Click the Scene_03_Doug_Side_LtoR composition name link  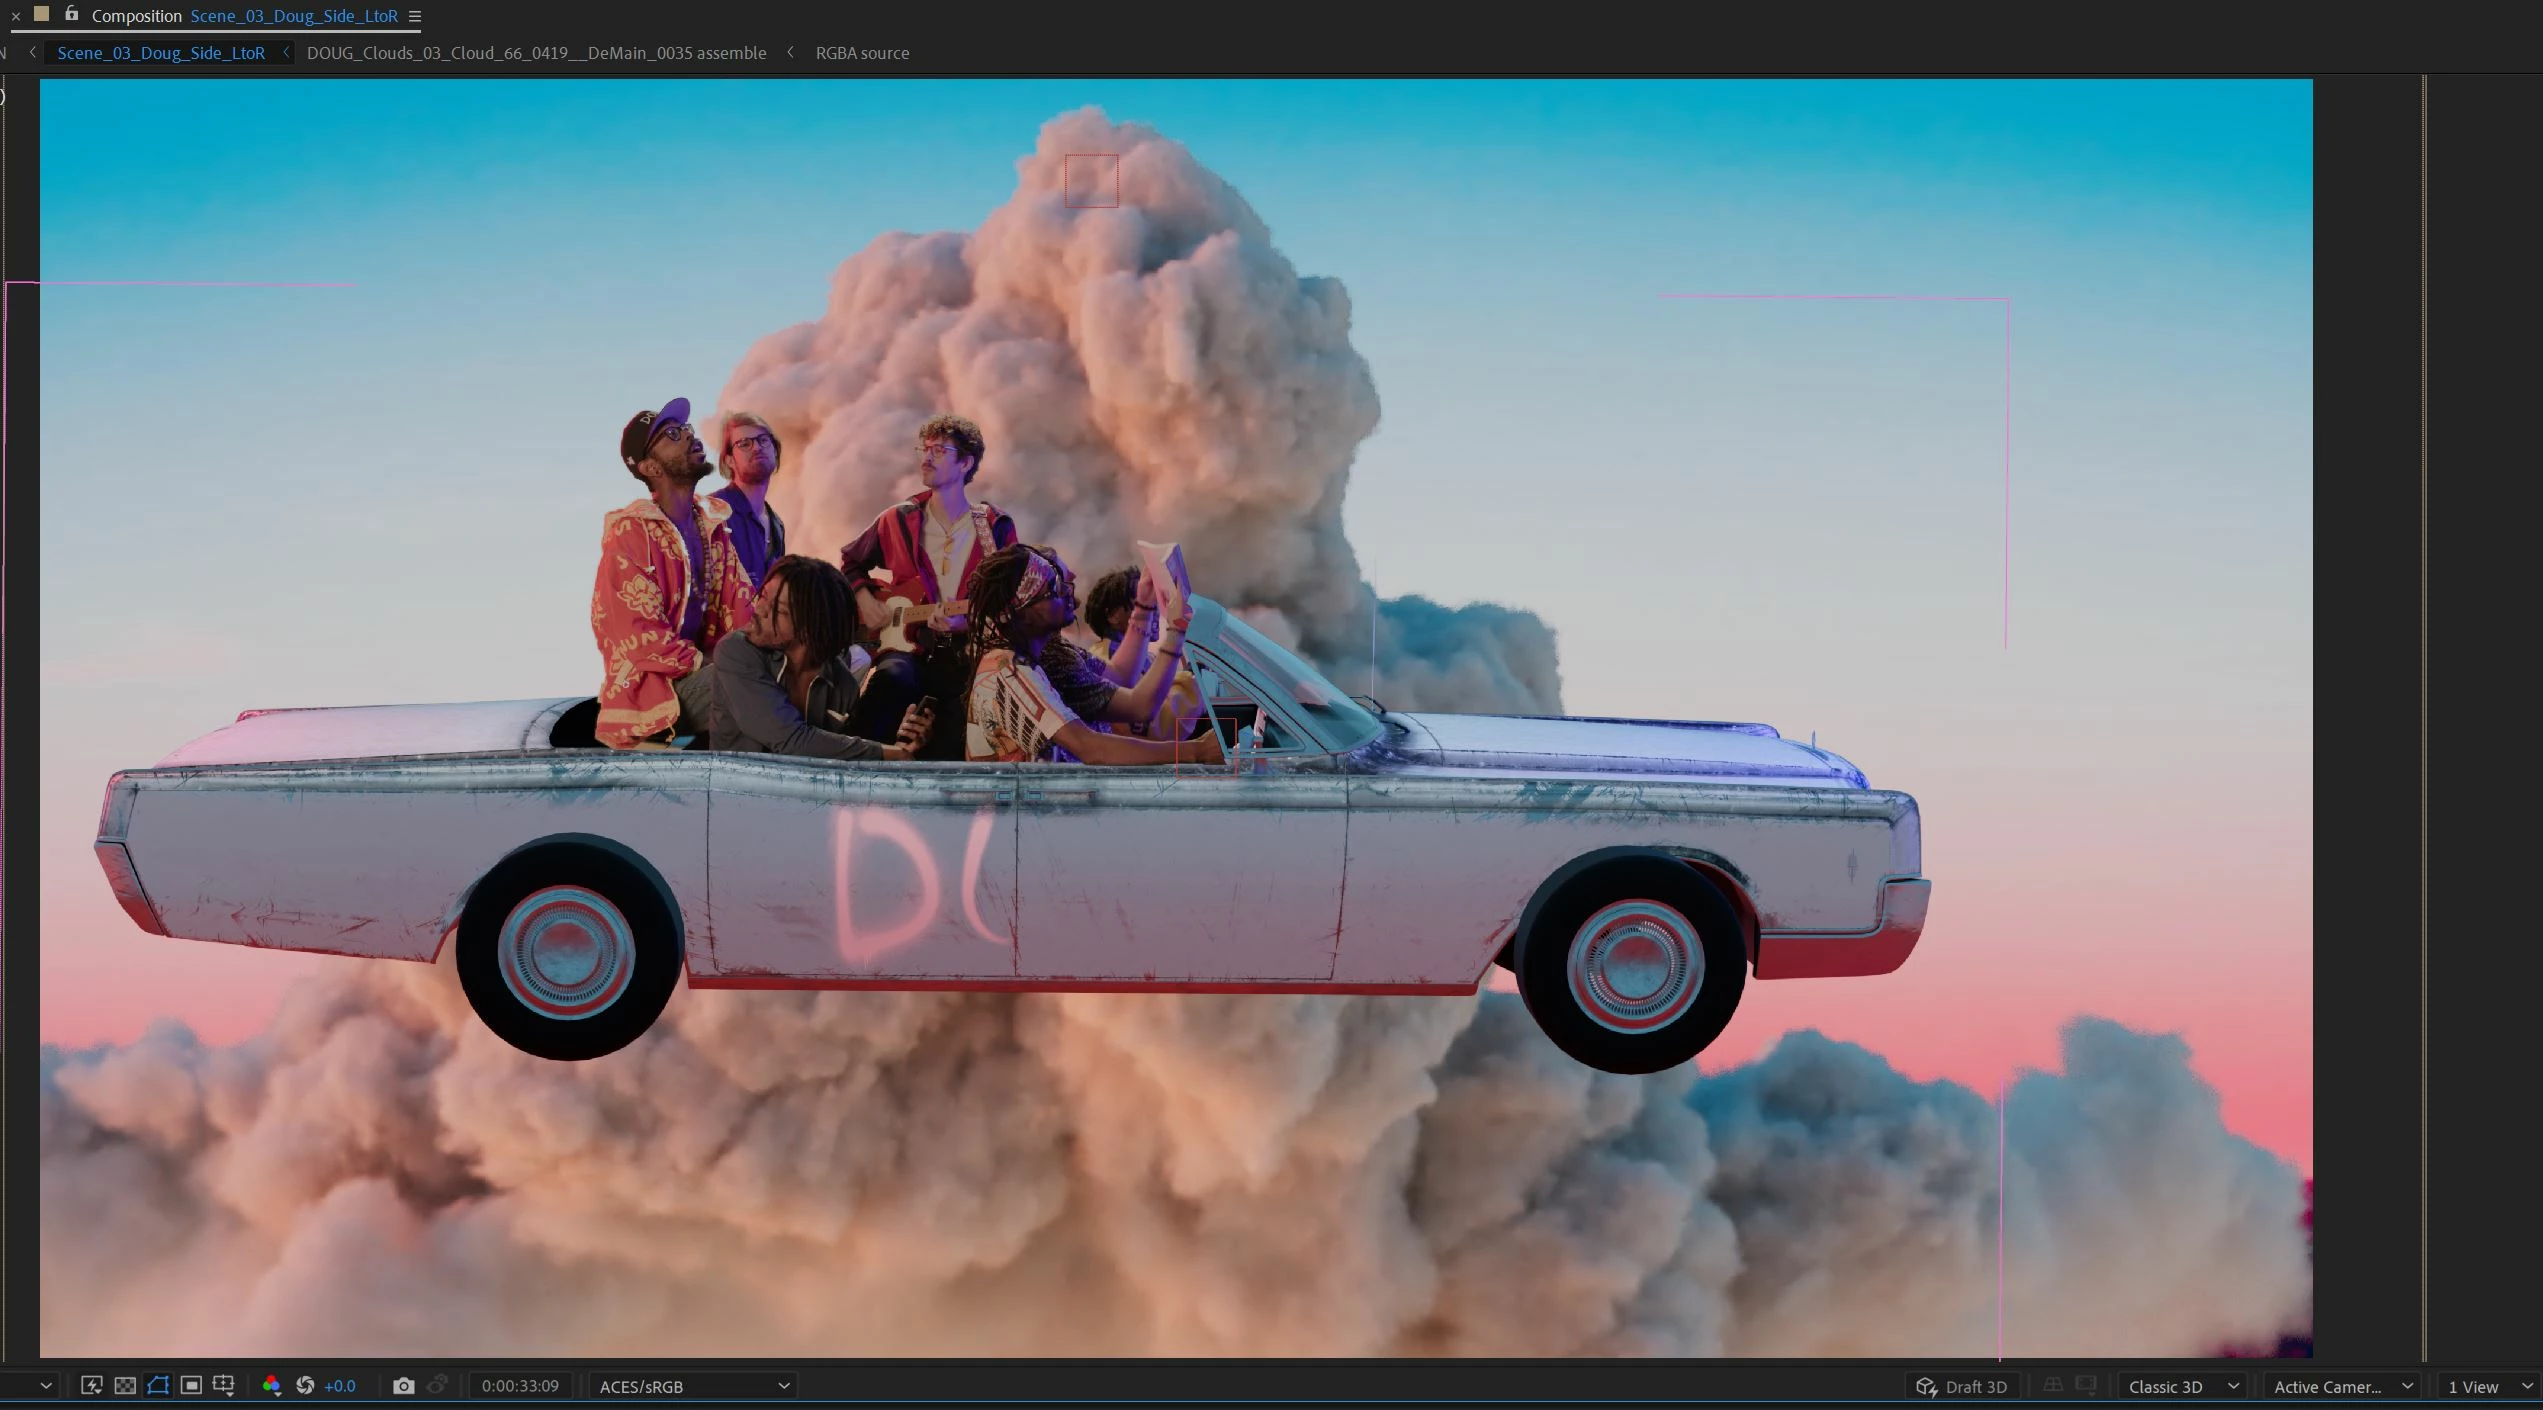coord(294,16)
